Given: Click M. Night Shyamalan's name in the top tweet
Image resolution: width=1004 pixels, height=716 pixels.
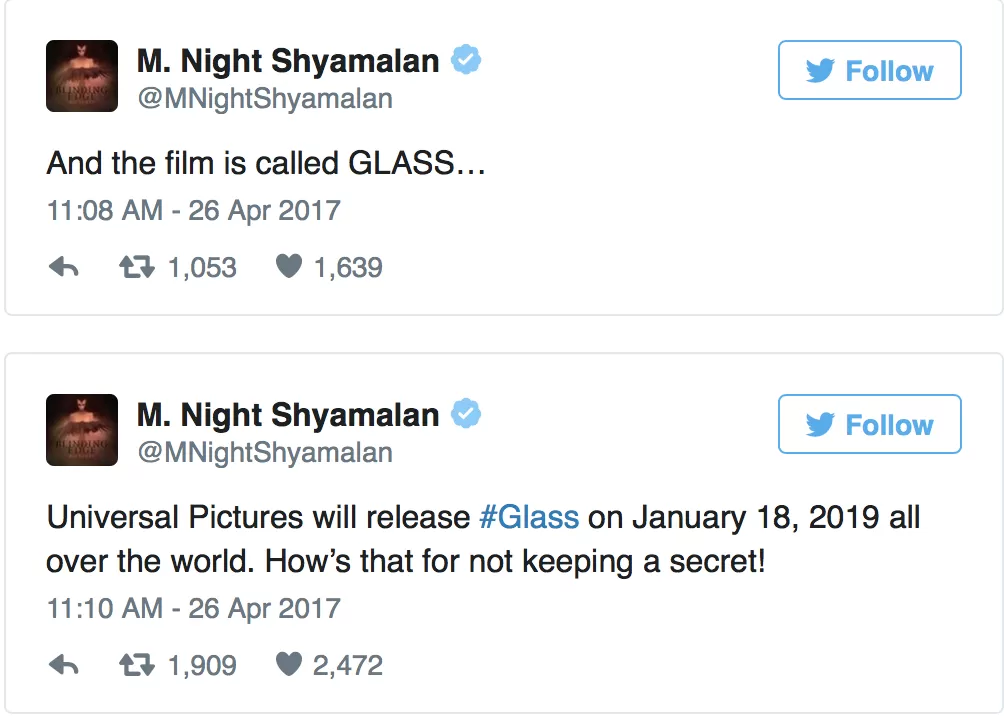Looking at the screenshot, I should pyautogui.click(x=288, y=61).
